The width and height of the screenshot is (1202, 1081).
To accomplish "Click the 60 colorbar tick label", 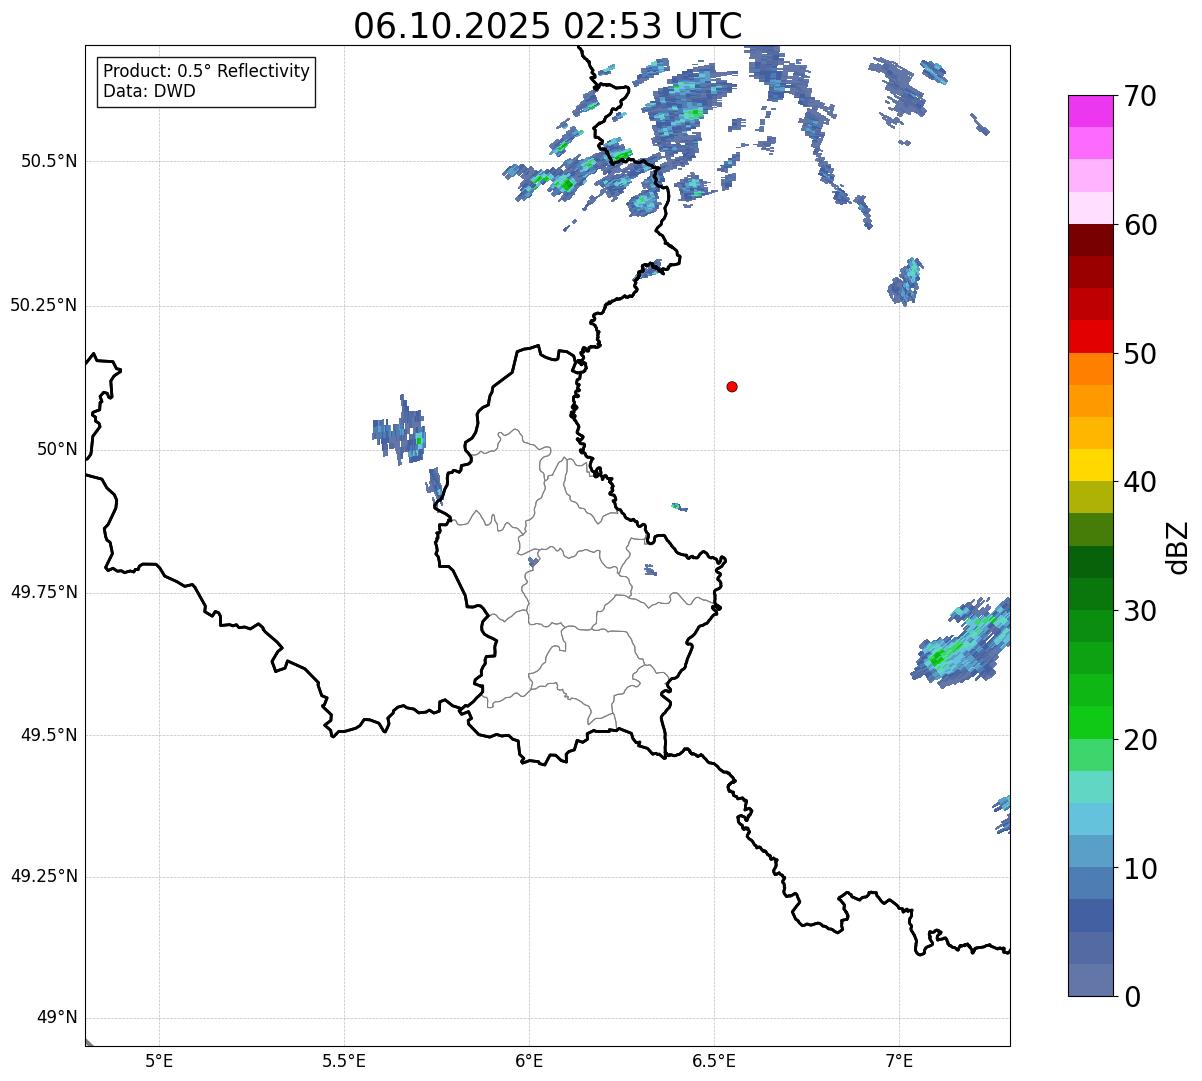I will point(1140,225).
